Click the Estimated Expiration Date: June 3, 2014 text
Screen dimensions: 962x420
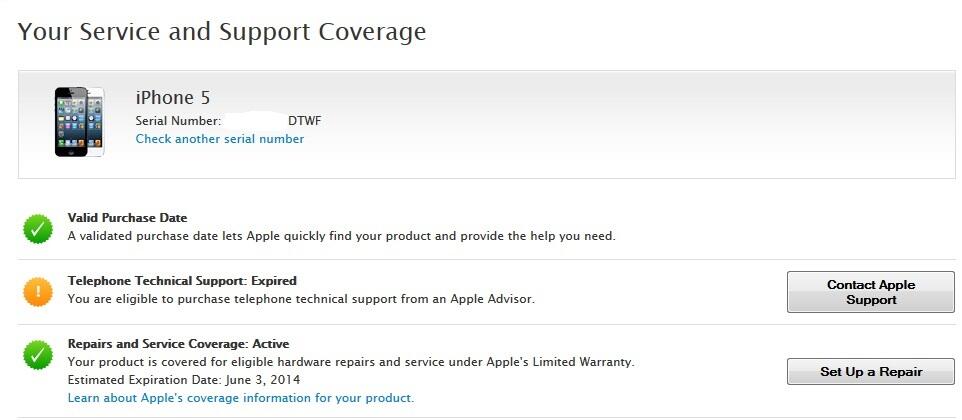[x=183, y=380]
